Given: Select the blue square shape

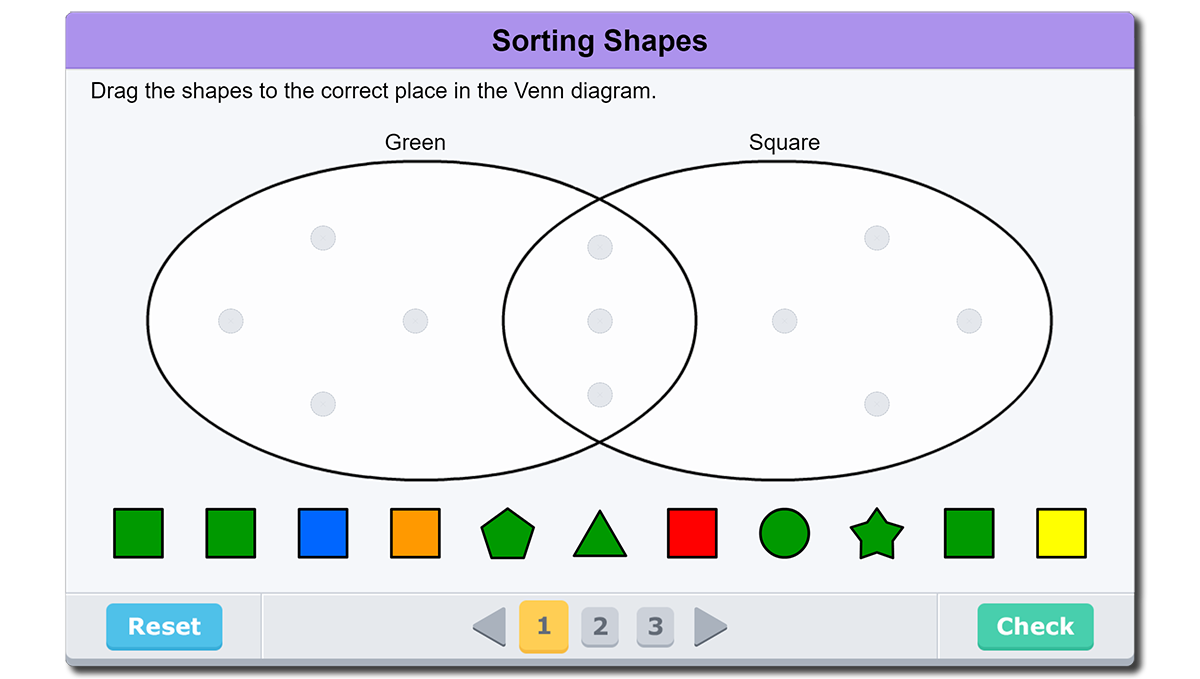Looking at the screenshot, I should [x=323, y=533].
